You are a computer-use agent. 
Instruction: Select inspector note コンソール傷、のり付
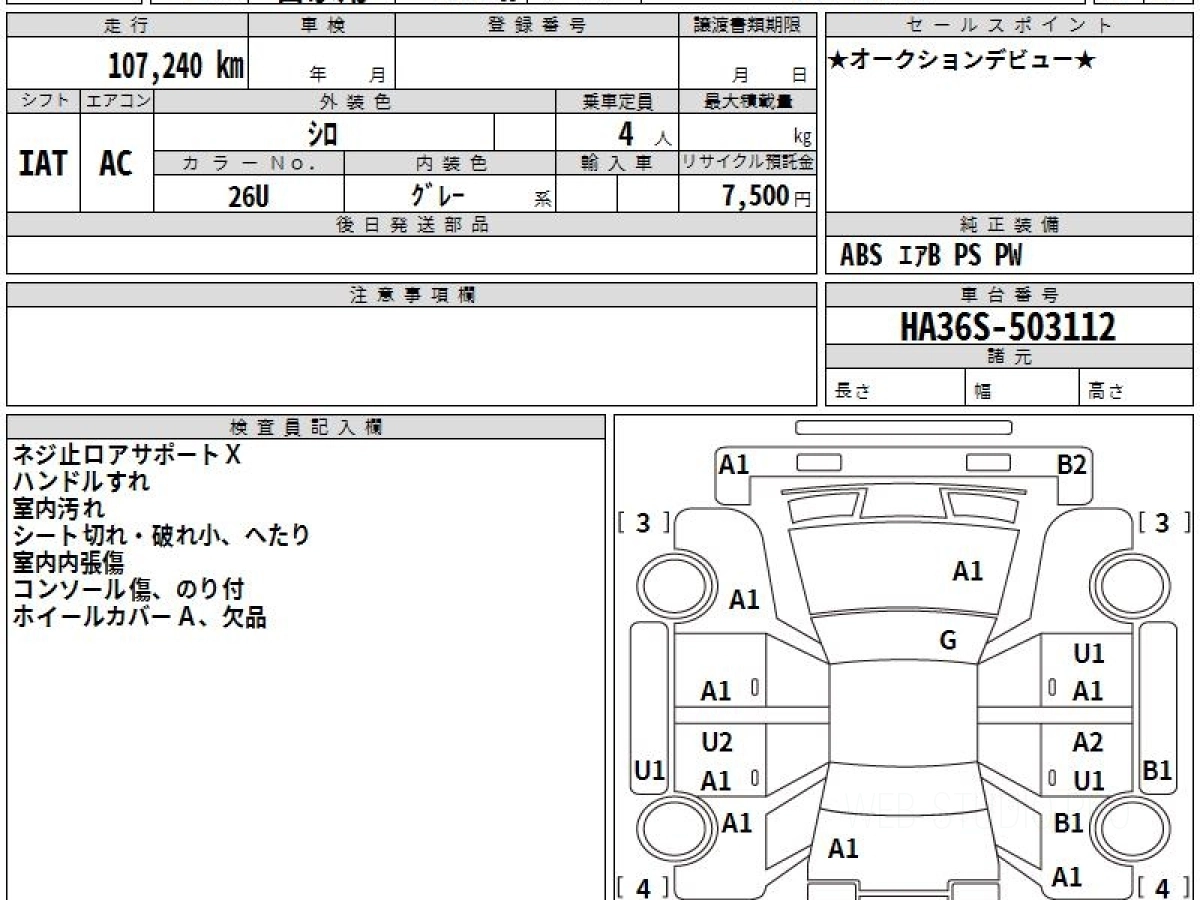click(128, 590)
